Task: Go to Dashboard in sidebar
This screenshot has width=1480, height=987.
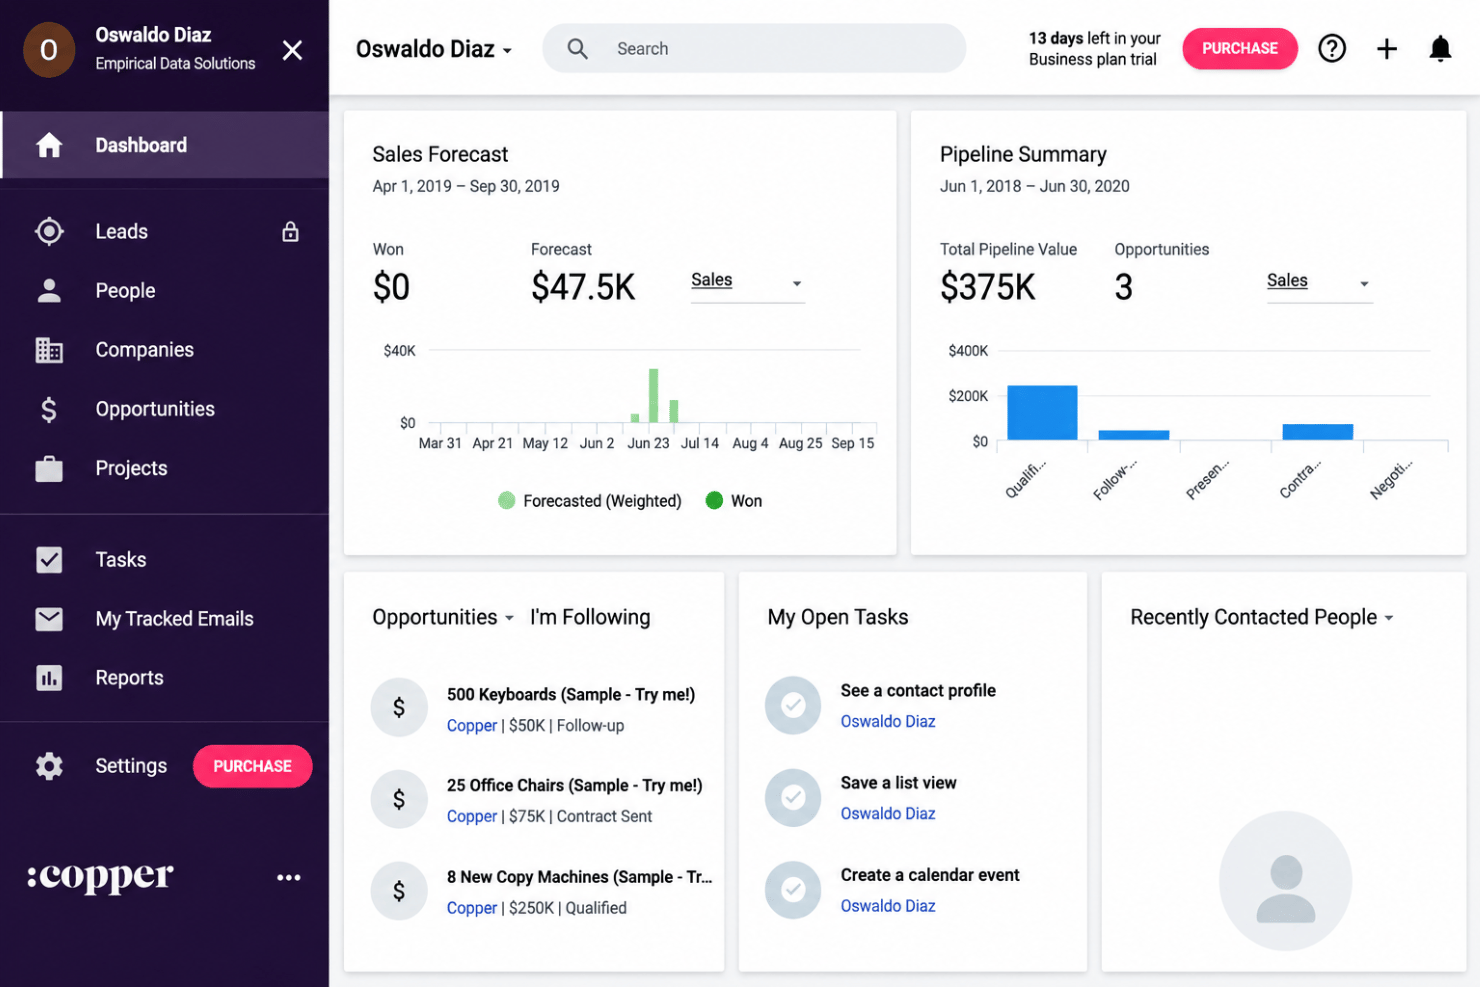Action: [165, 146]
